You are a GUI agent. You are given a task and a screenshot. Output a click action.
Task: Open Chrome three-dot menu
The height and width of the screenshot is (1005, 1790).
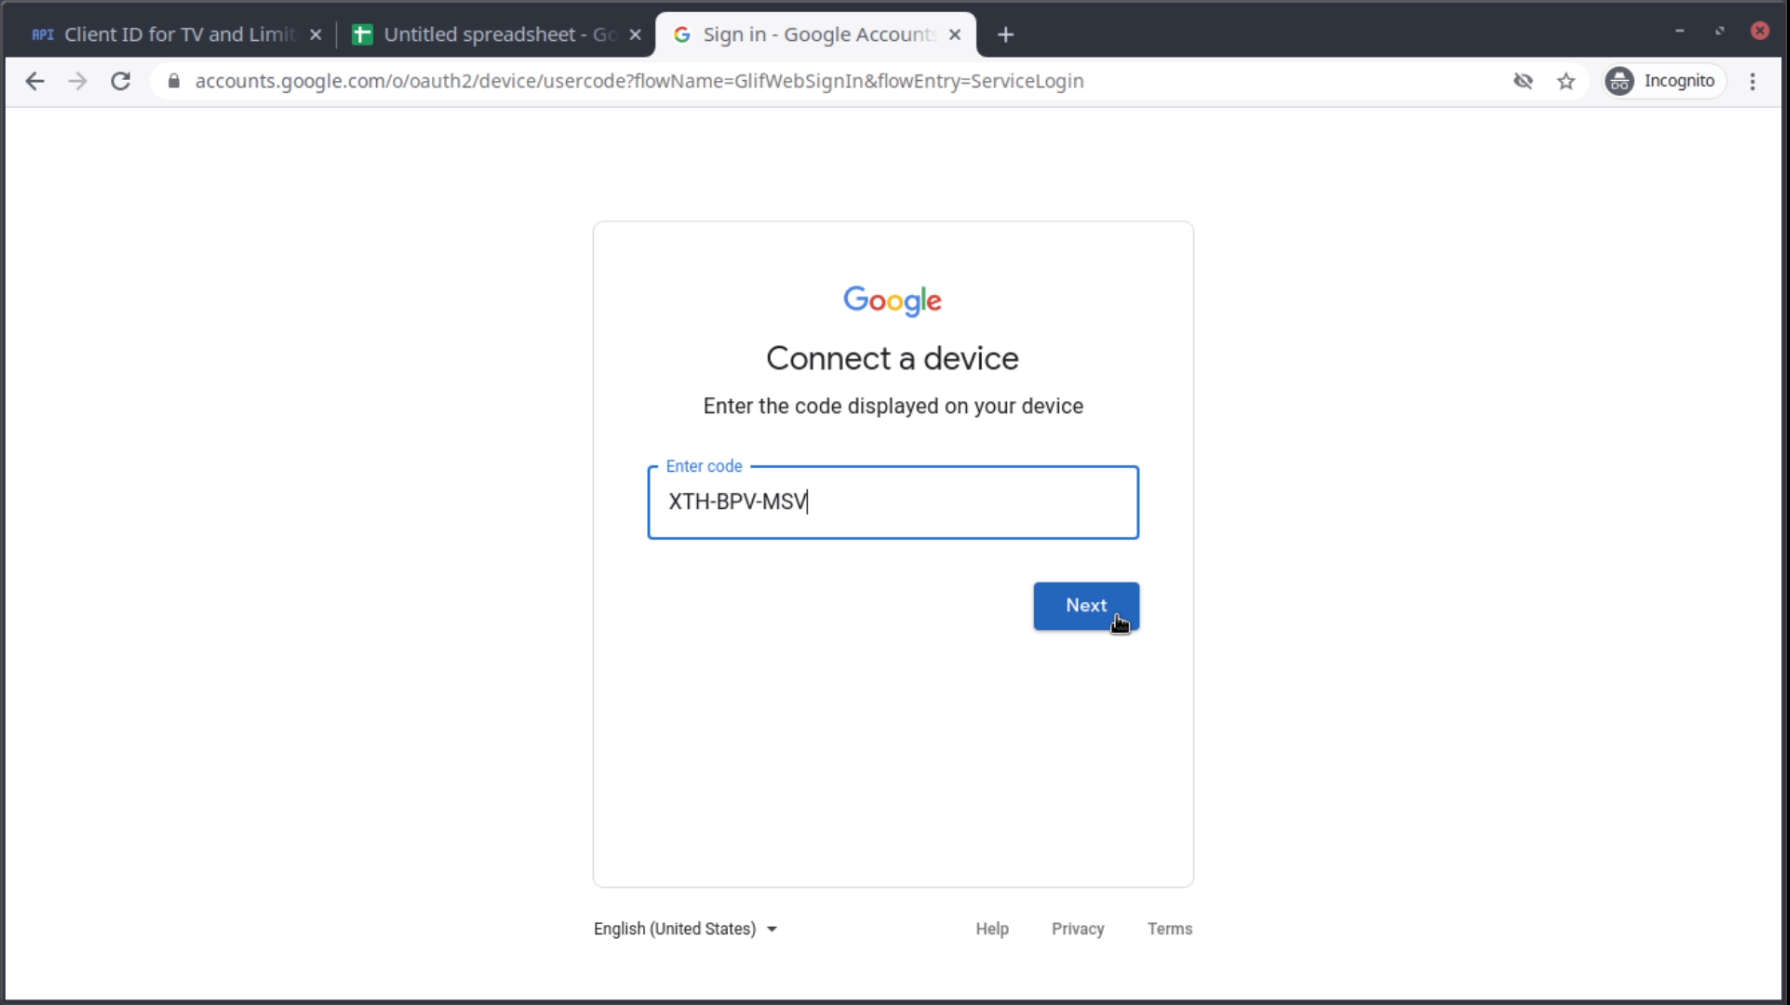coord(1752,81)
